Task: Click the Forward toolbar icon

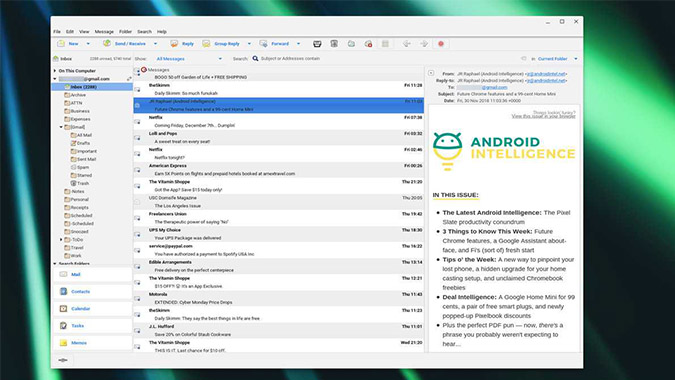Action: (263, 43)
